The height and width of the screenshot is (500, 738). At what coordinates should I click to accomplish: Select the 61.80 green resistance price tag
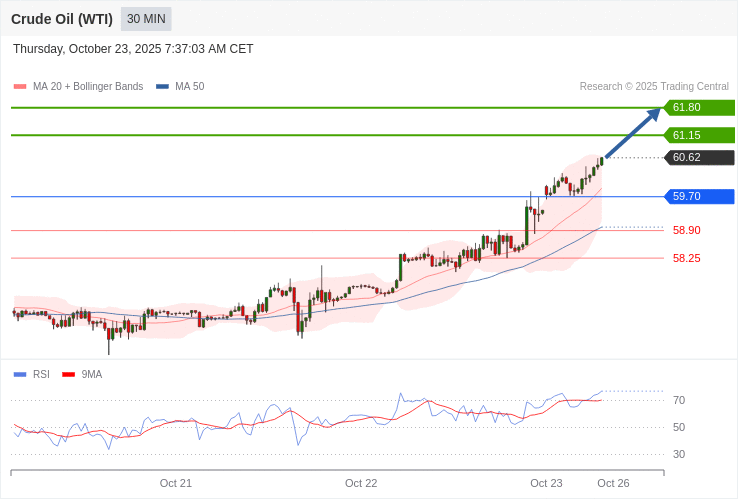(x=699, y=108)
